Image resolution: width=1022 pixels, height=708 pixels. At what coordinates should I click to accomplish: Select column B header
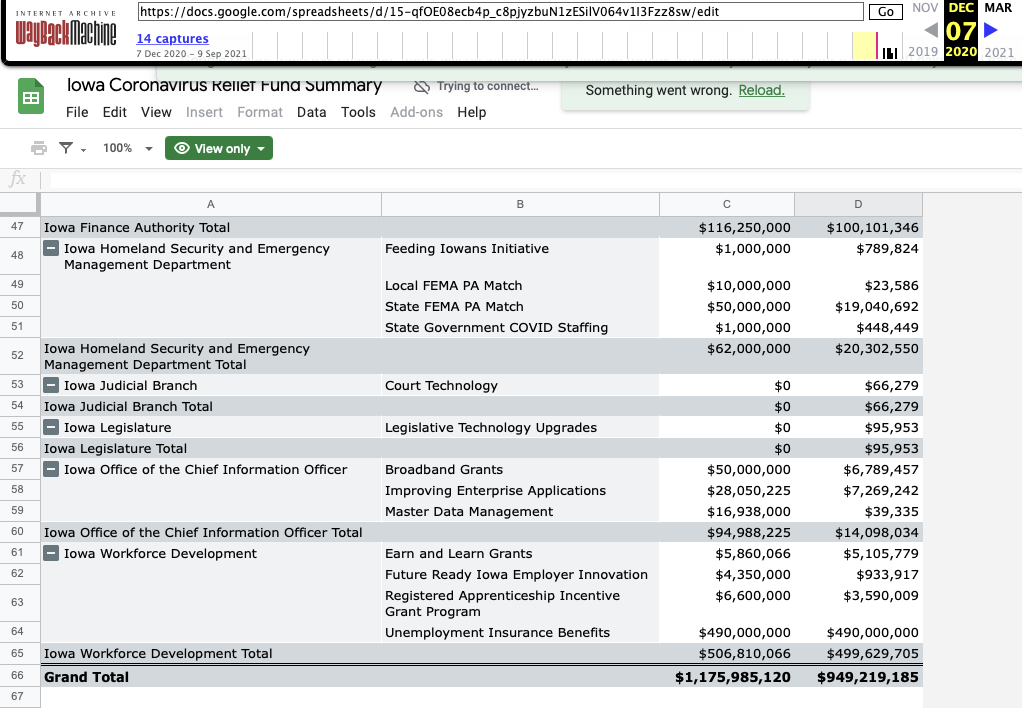(x=520, y=204)
